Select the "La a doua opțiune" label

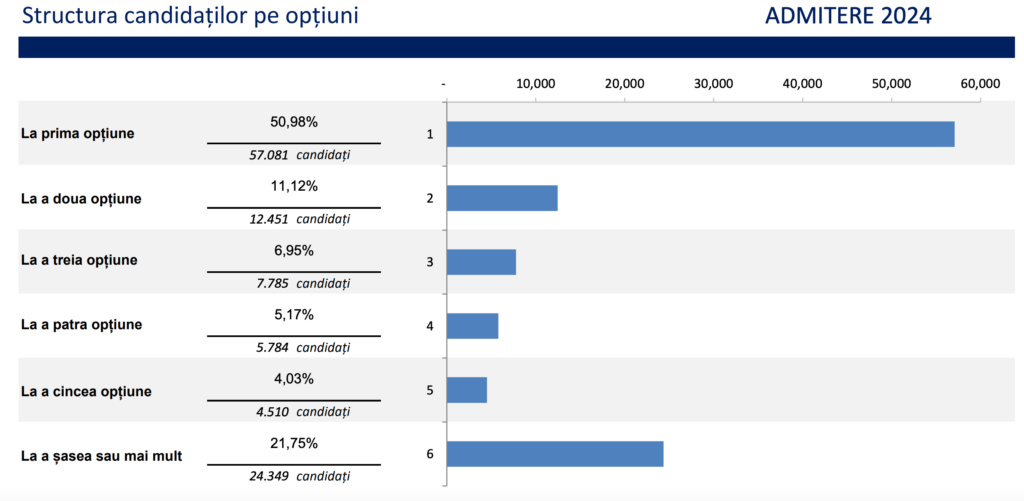pyautogui.click(x=81, y=198)
